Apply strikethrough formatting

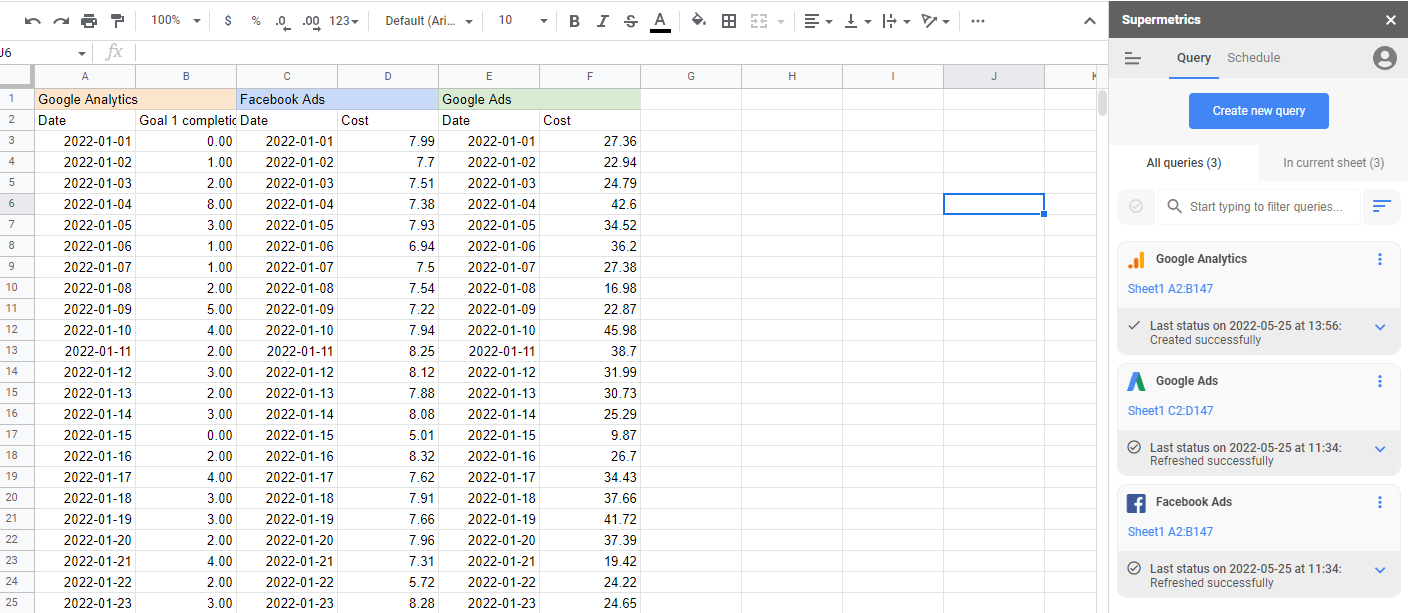[630, 21]
